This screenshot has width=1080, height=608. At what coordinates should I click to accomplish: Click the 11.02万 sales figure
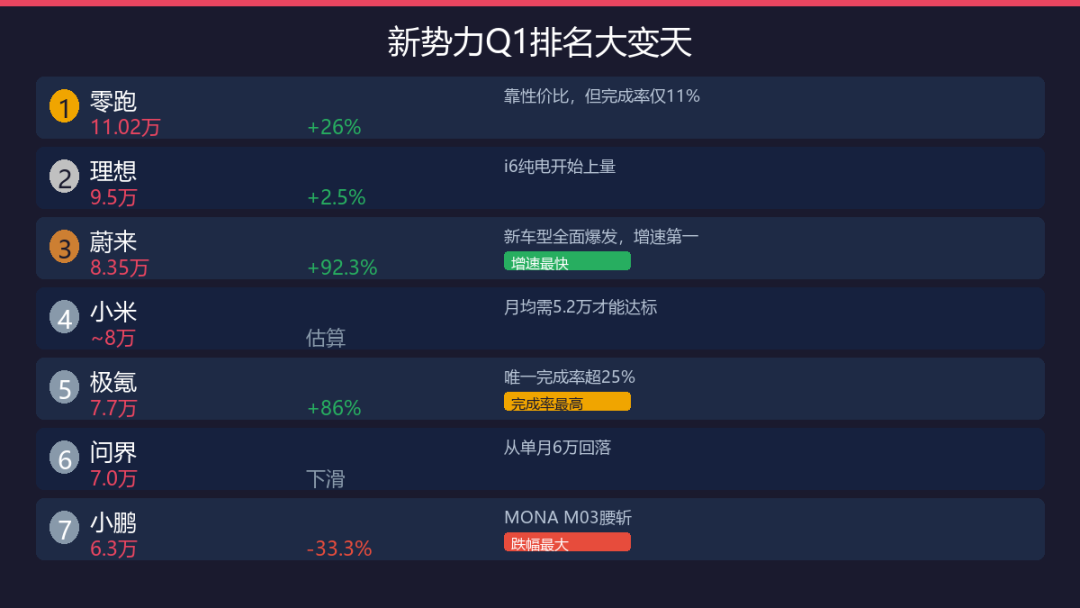click(x=125, y=127)
